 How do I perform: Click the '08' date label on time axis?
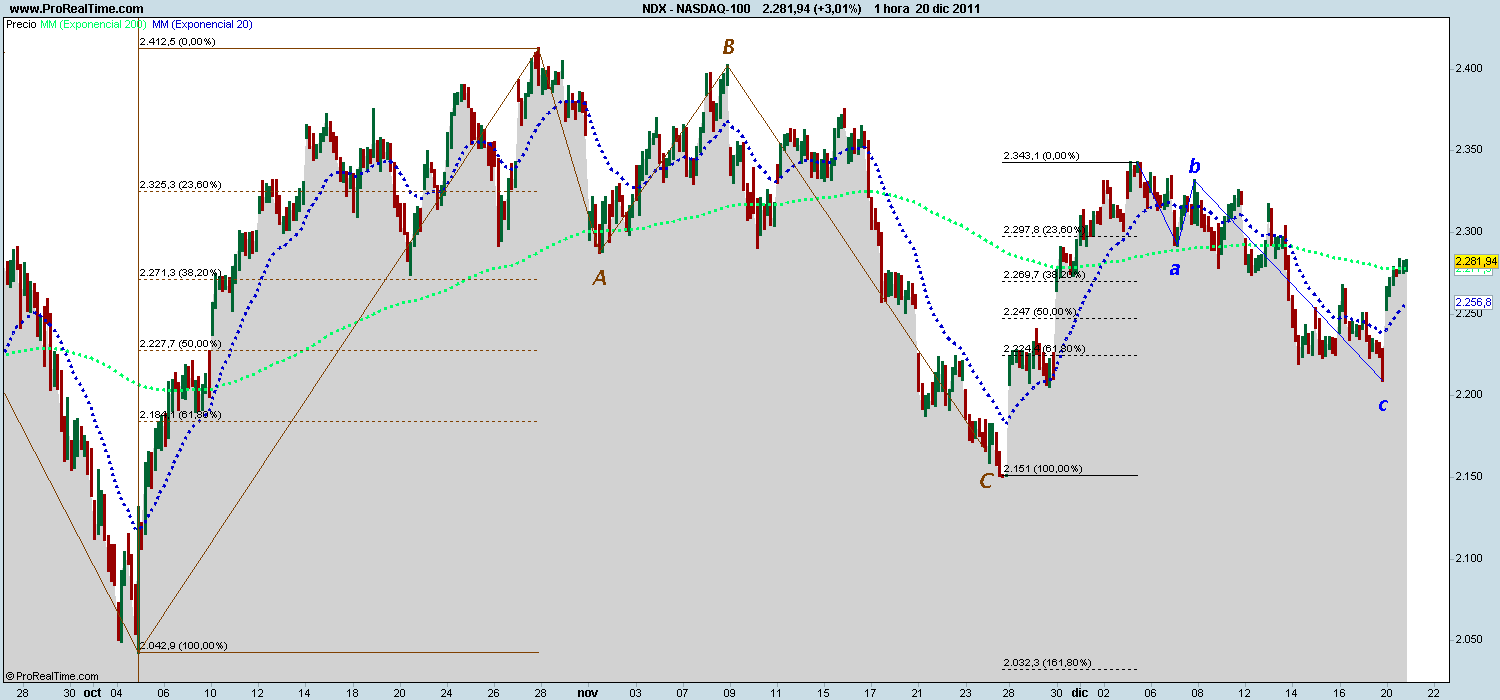click(x=1197, y=691)
